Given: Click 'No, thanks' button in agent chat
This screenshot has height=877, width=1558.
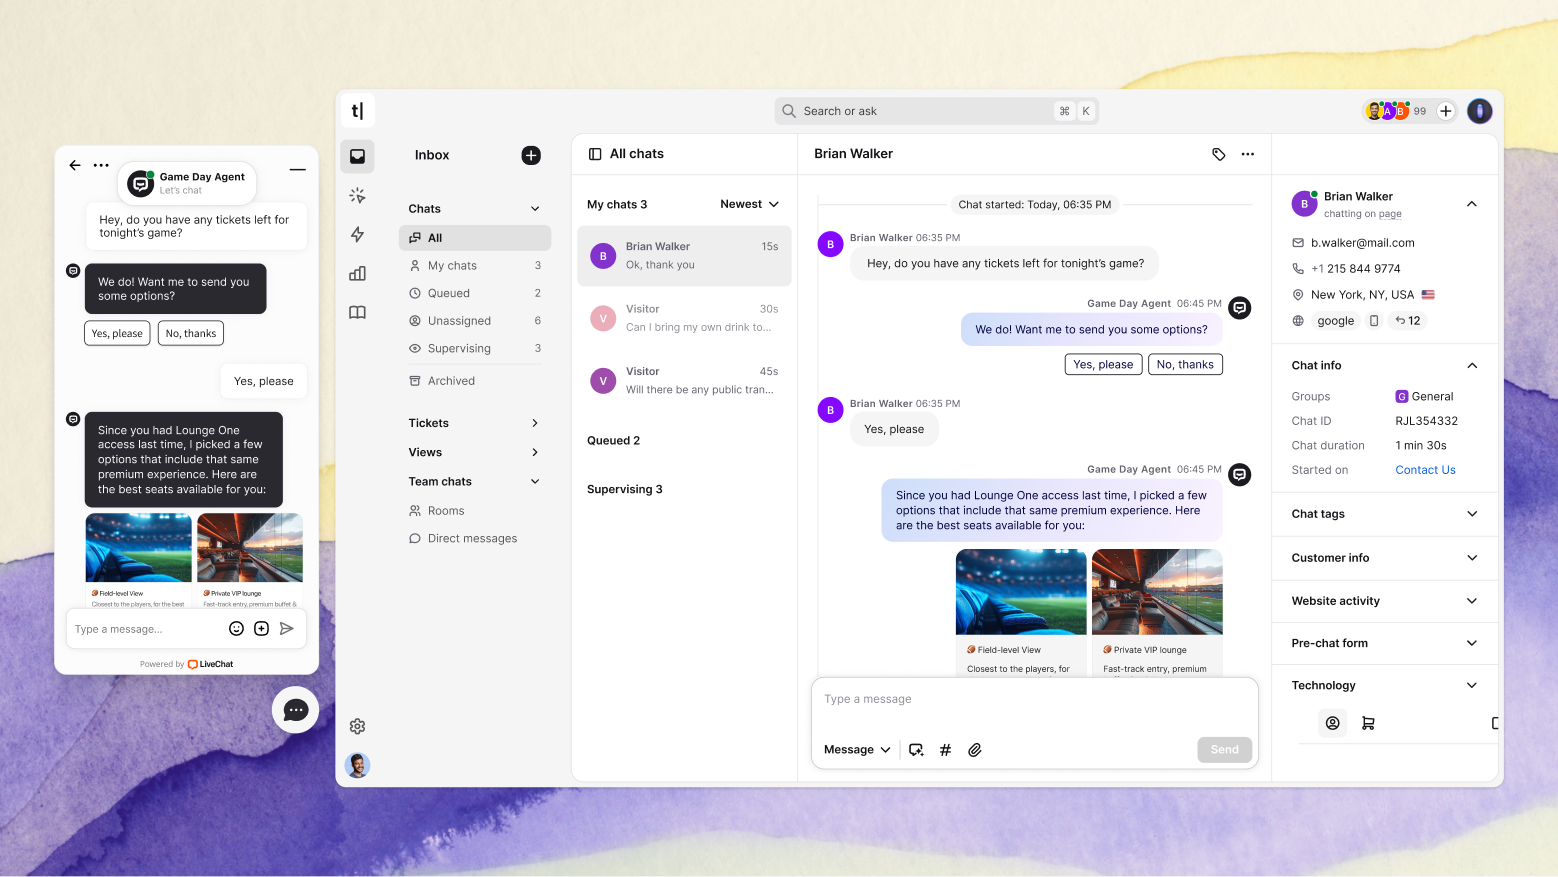Looking at the screenshot, I should point(1185,365).
